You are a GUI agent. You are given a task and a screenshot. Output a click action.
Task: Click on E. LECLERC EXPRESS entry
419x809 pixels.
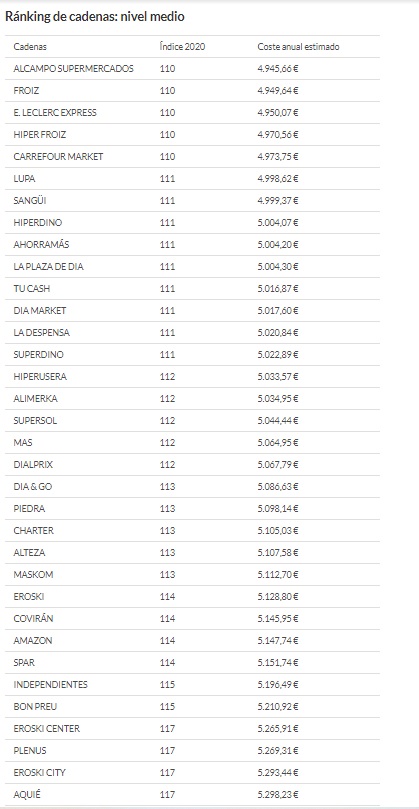pyautogui.click(x=55, y=113)
